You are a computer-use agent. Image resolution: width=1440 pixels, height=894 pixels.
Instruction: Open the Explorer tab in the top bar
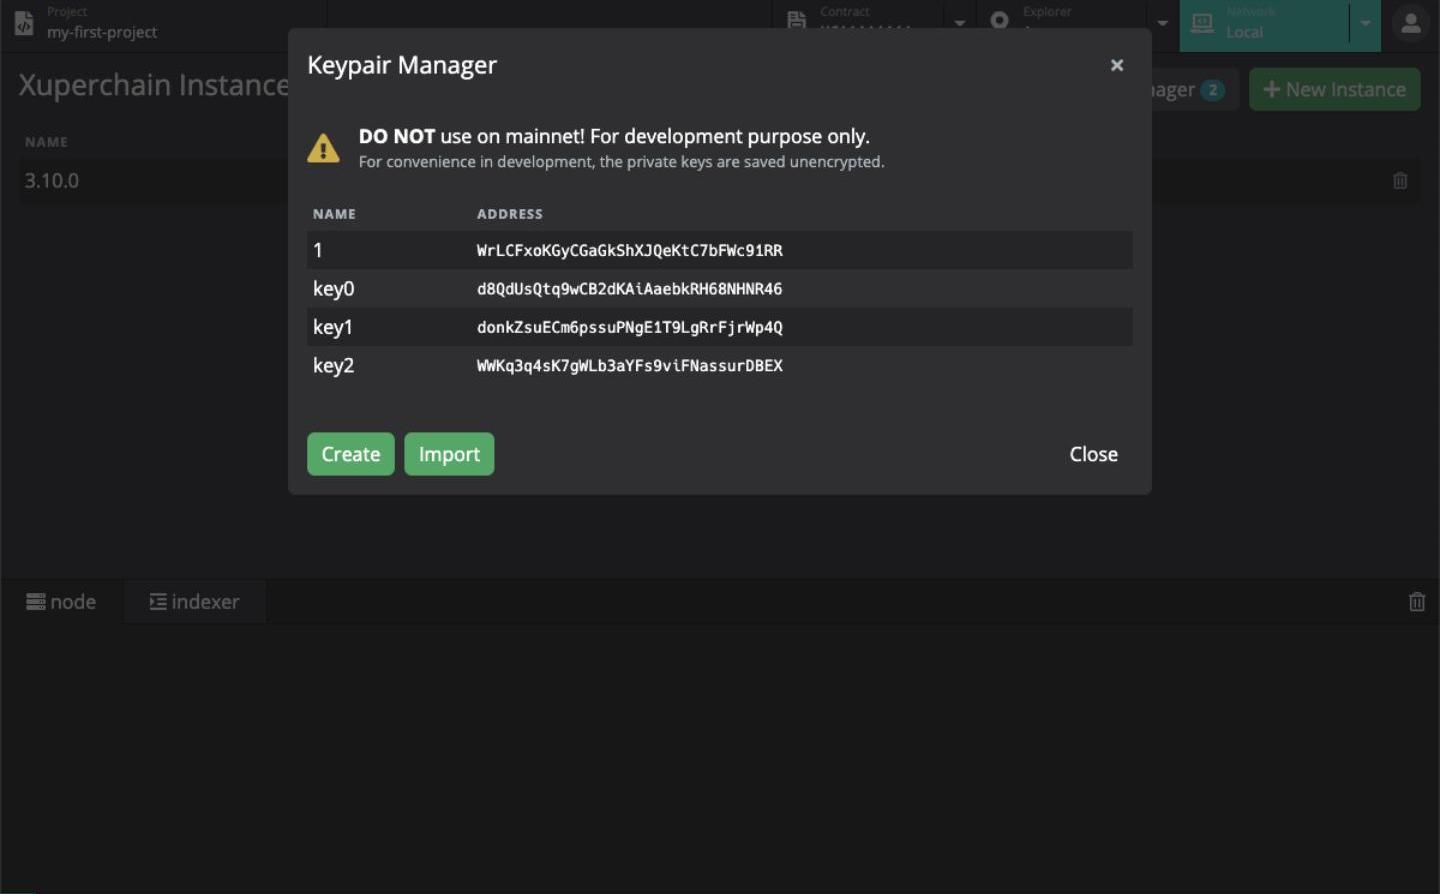[1060, 23]
